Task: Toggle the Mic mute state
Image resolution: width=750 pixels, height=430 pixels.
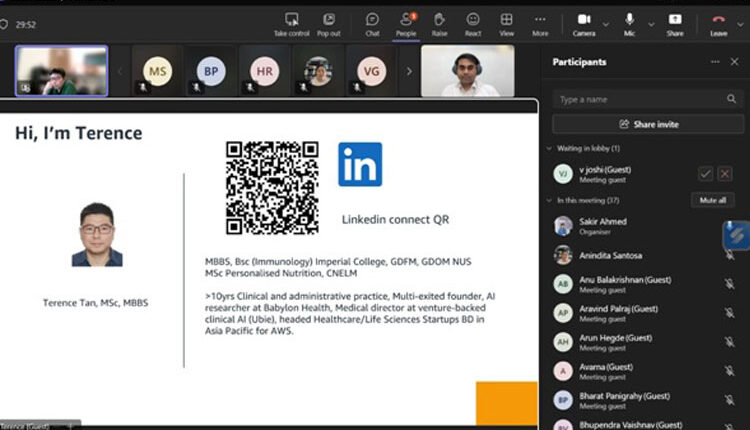Action: pos(630,22)
